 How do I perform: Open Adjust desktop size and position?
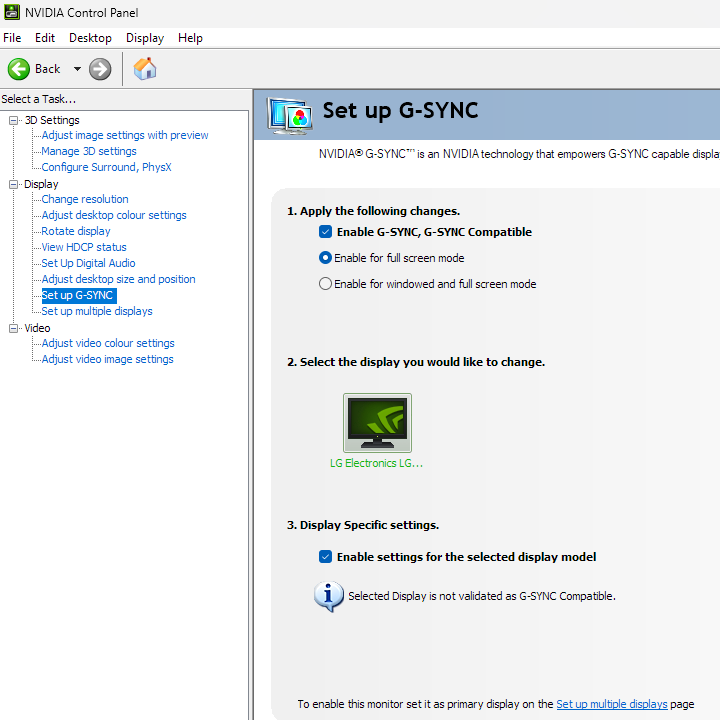point(118,279)
